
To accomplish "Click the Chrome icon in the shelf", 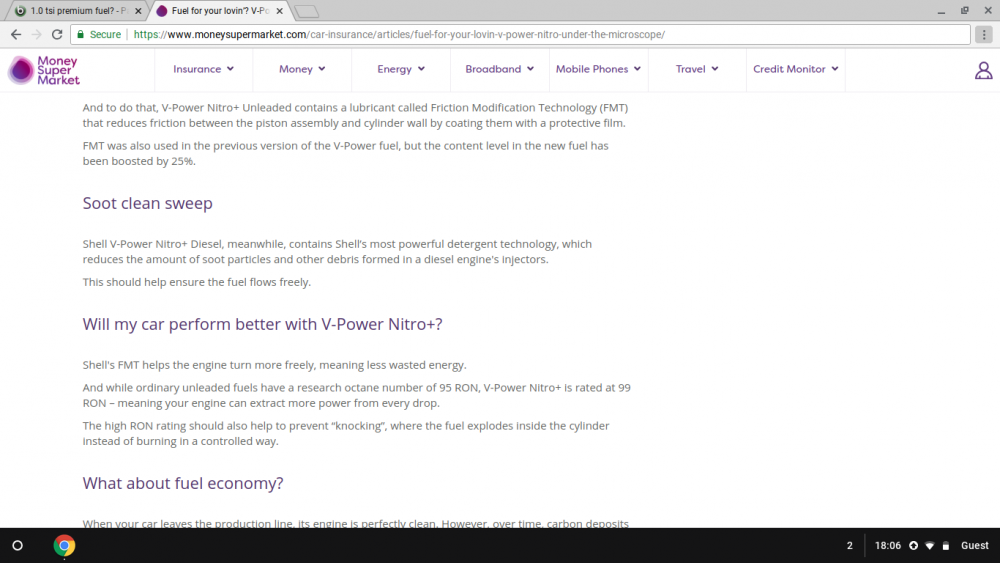I will (64, 546).
